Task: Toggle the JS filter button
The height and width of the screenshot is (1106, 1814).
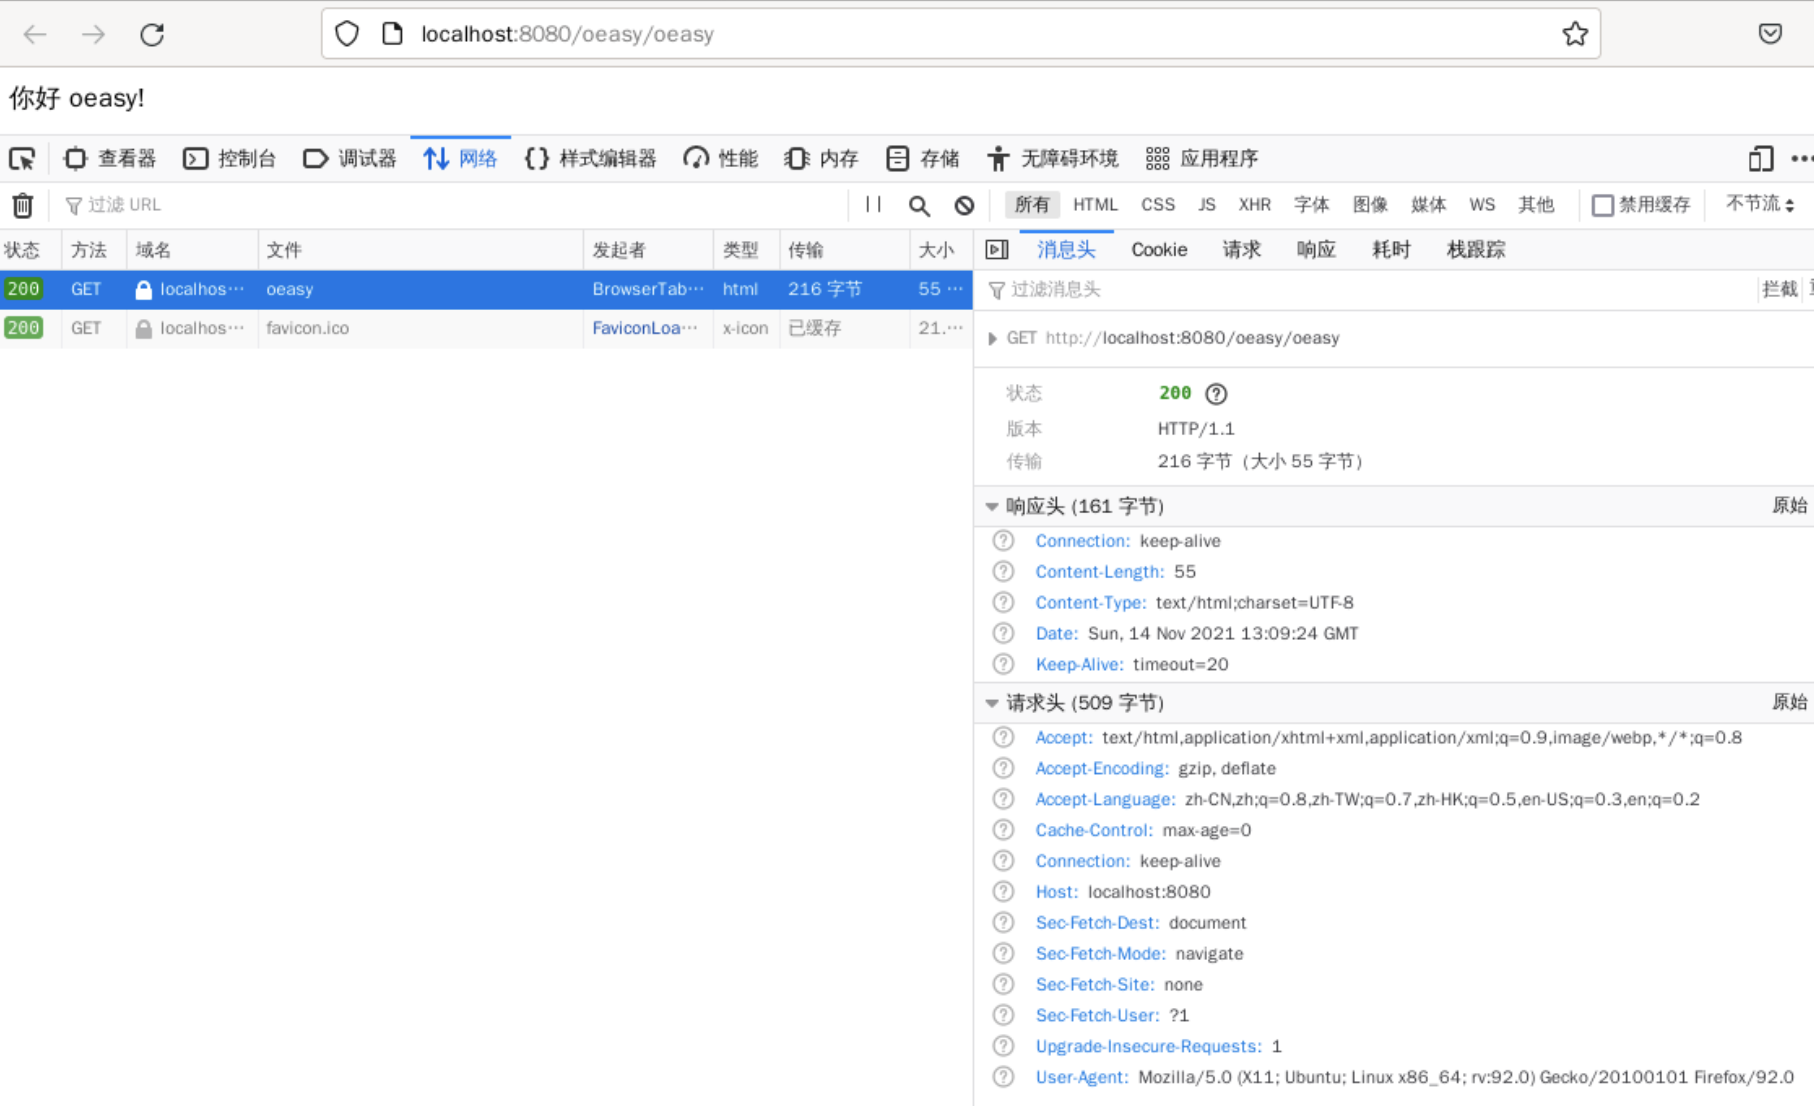Action: click(x=1207, y=205)
